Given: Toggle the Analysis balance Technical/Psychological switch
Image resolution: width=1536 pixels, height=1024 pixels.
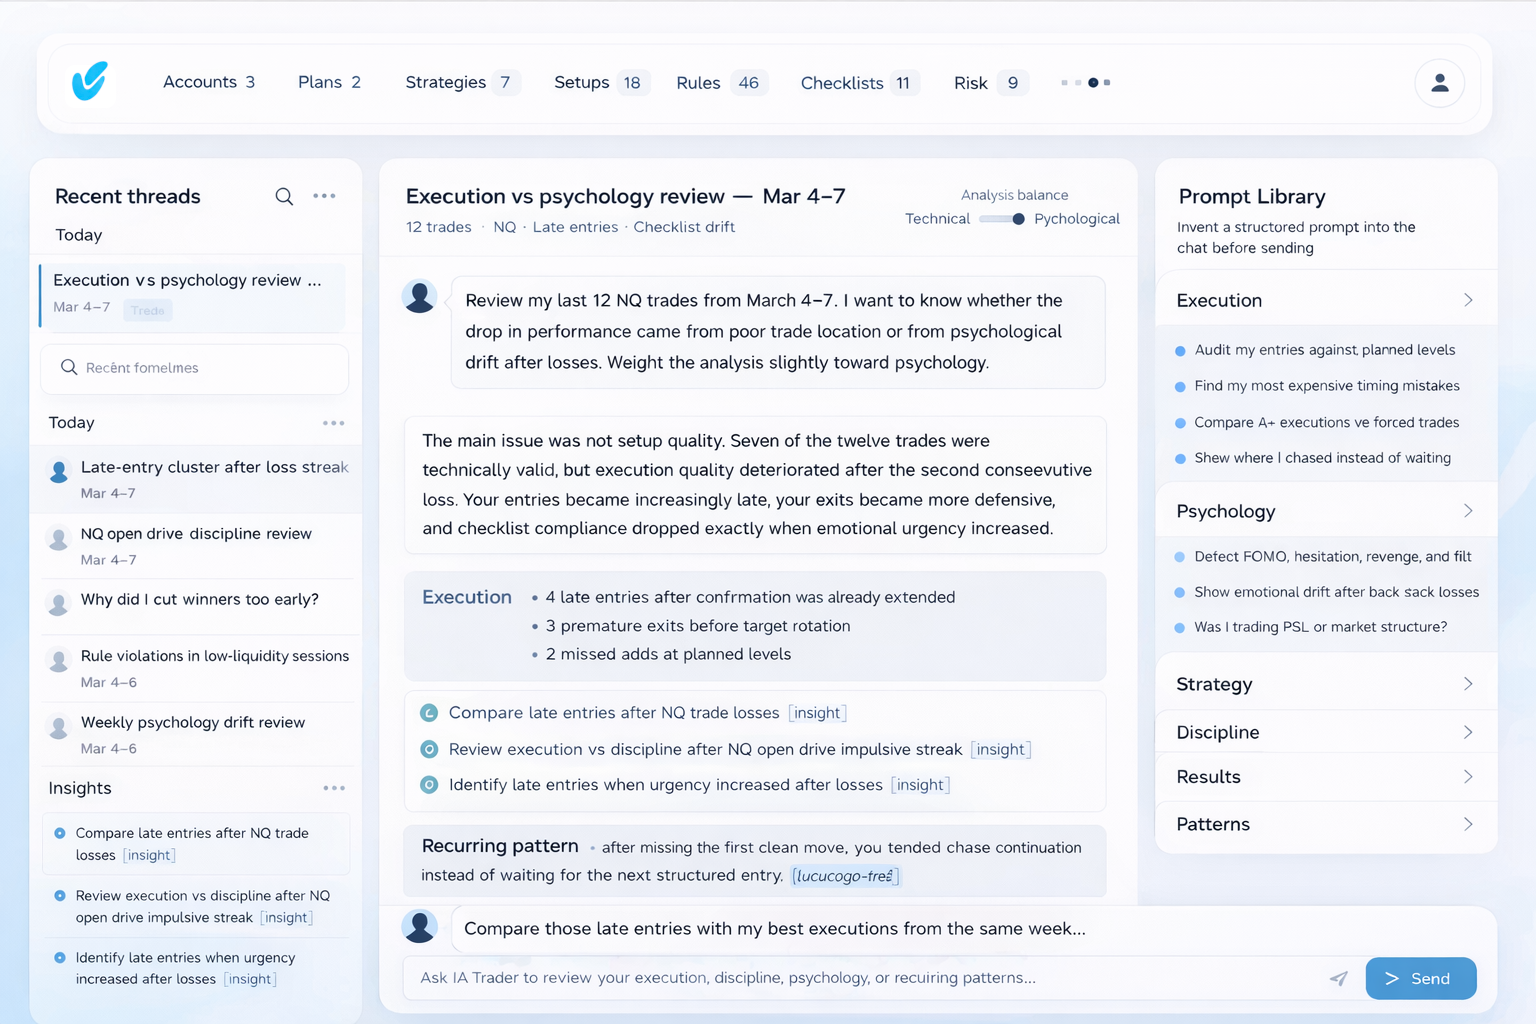Looking at the screenshot, I should coord(1002,219).
